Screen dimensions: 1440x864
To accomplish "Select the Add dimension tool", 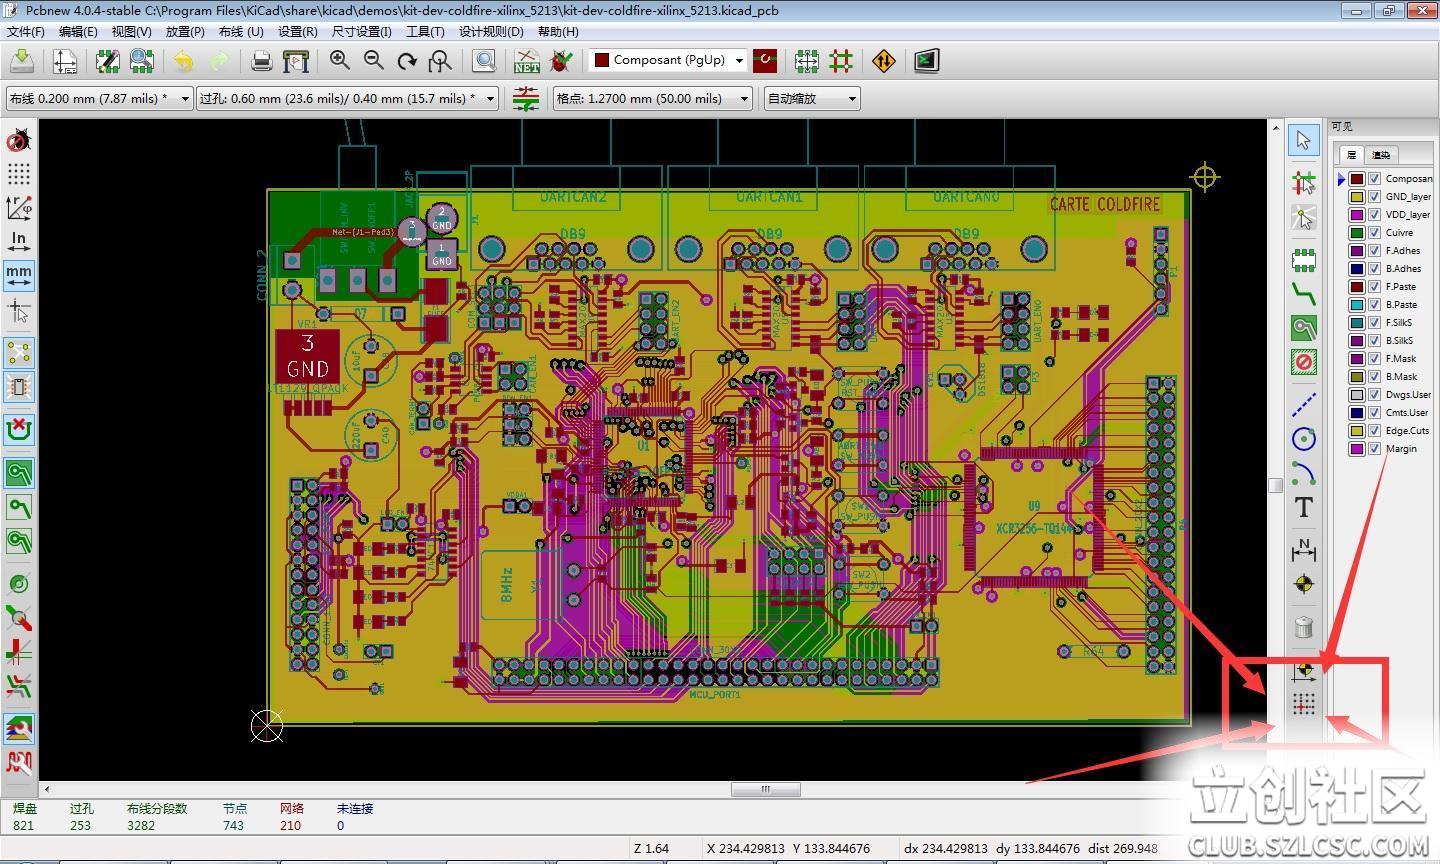I will coord(1303,549).
